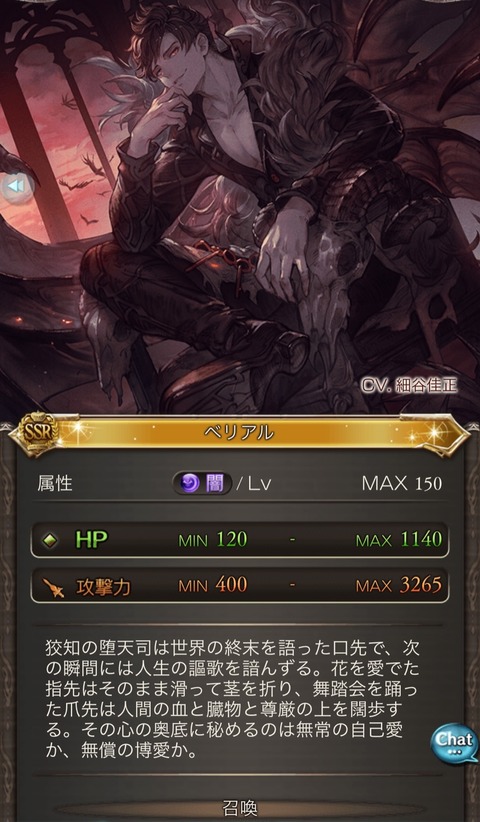Screen dimensions: 480x822
Task: Click the HP MAX 1140 value
Action: click(399, 539)
